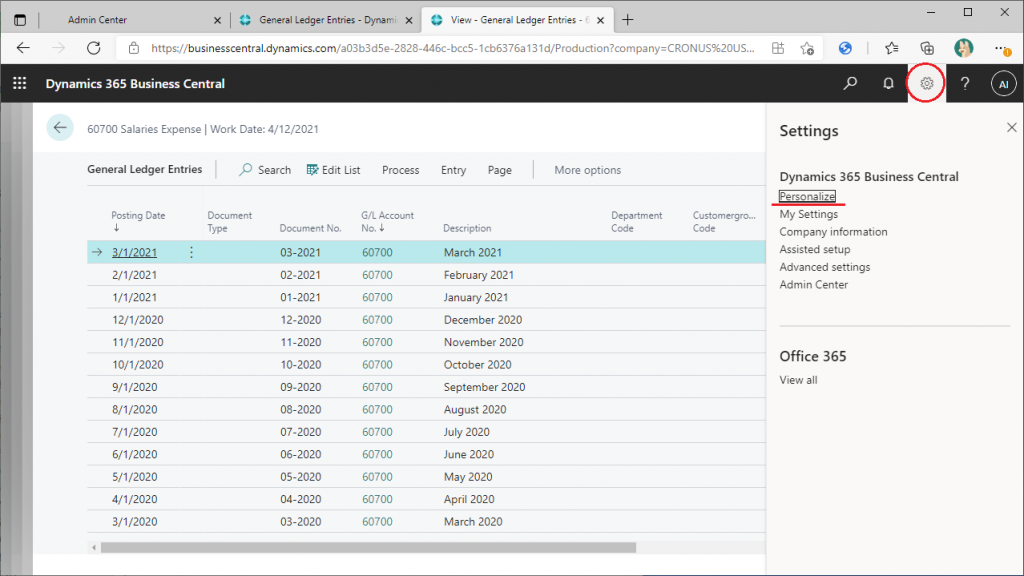Show More options in action bar
The width and height of the screenshot is (1024, 576).
coord(588,170)
